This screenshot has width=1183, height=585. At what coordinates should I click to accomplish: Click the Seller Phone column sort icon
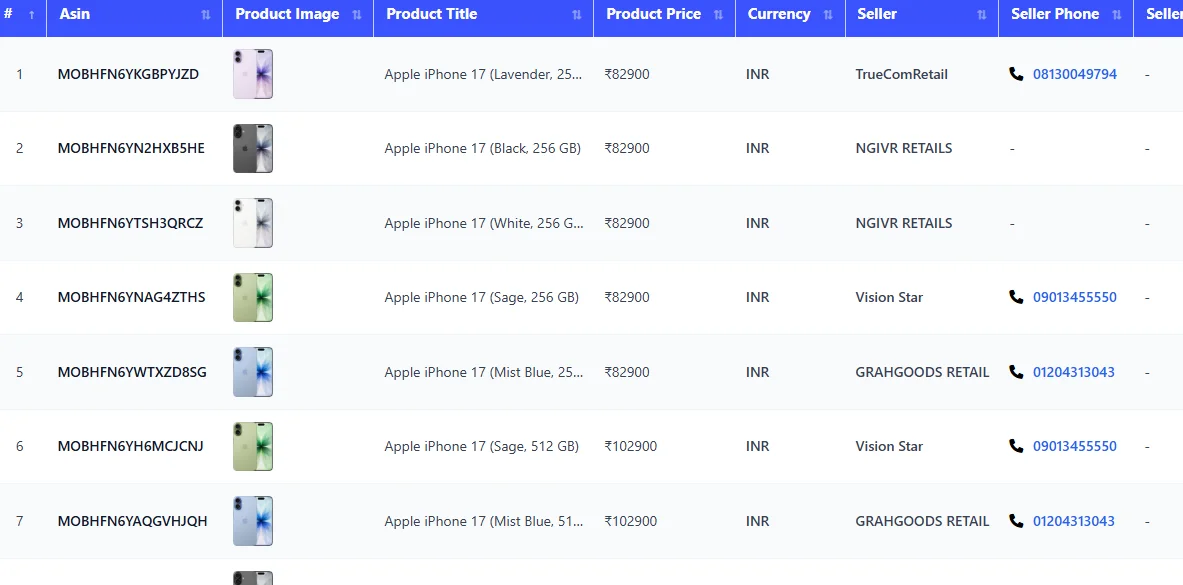point(1117,14)
